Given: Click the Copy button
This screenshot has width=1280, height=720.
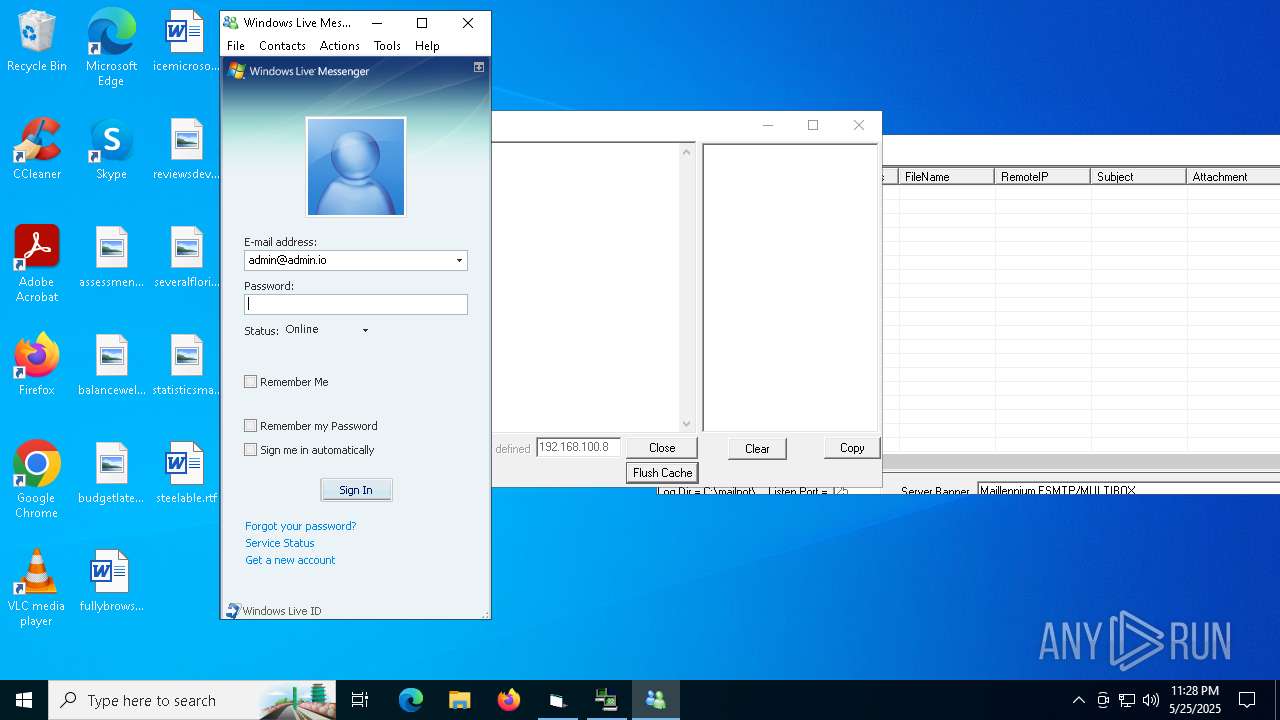Looking at the screenshot, I should [x=852, y=448].
